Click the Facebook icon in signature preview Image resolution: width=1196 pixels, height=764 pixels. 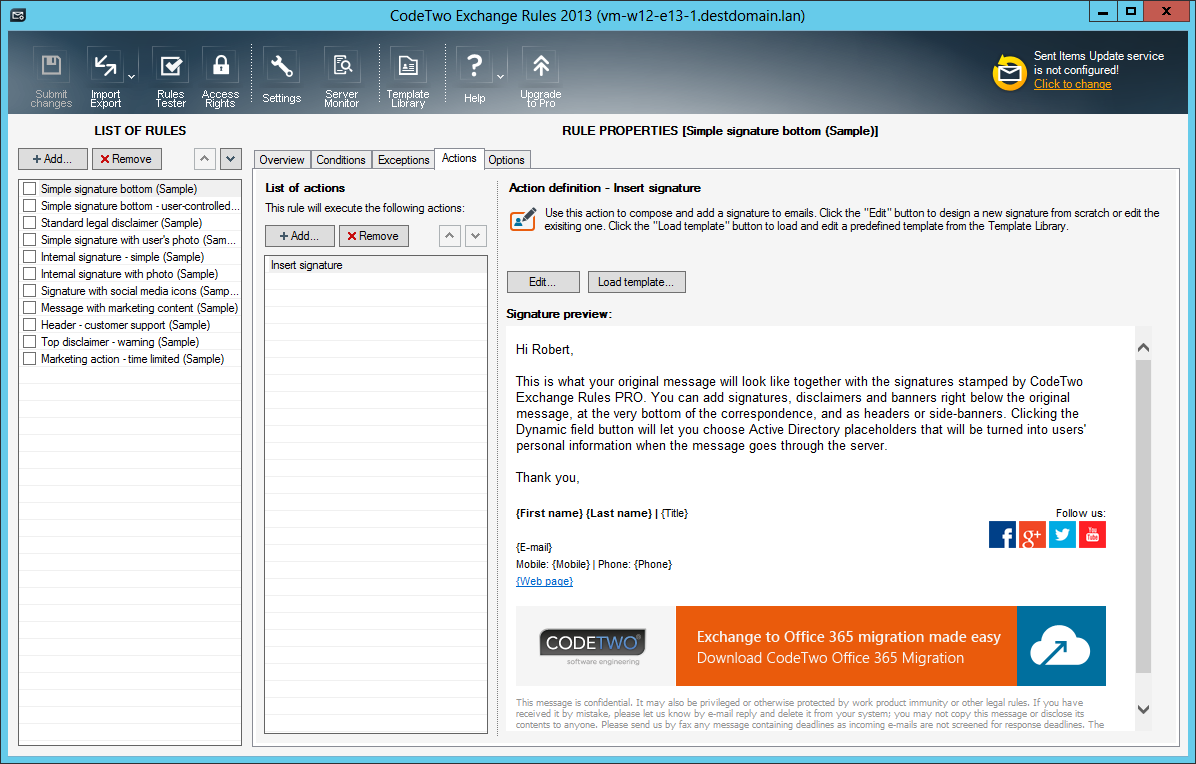pos(1002,534)
